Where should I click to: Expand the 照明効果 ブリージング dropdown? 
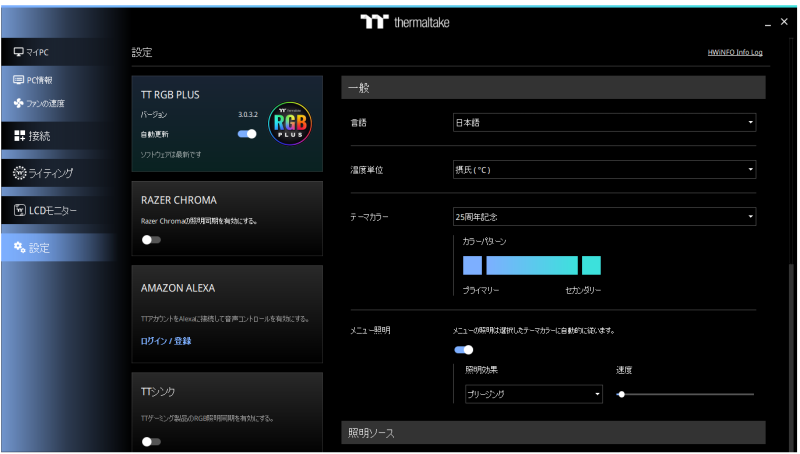(x=533, y=395)
